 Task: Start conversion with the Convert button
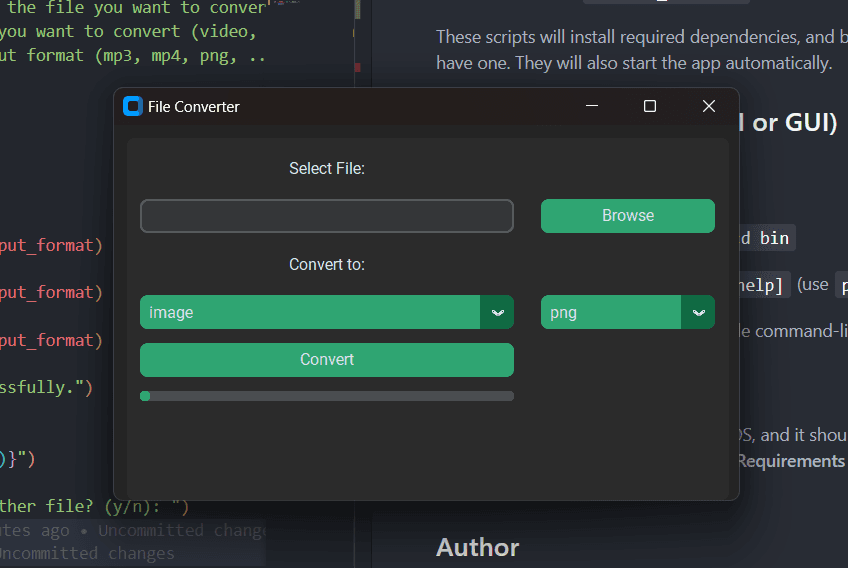coord(326,360)
